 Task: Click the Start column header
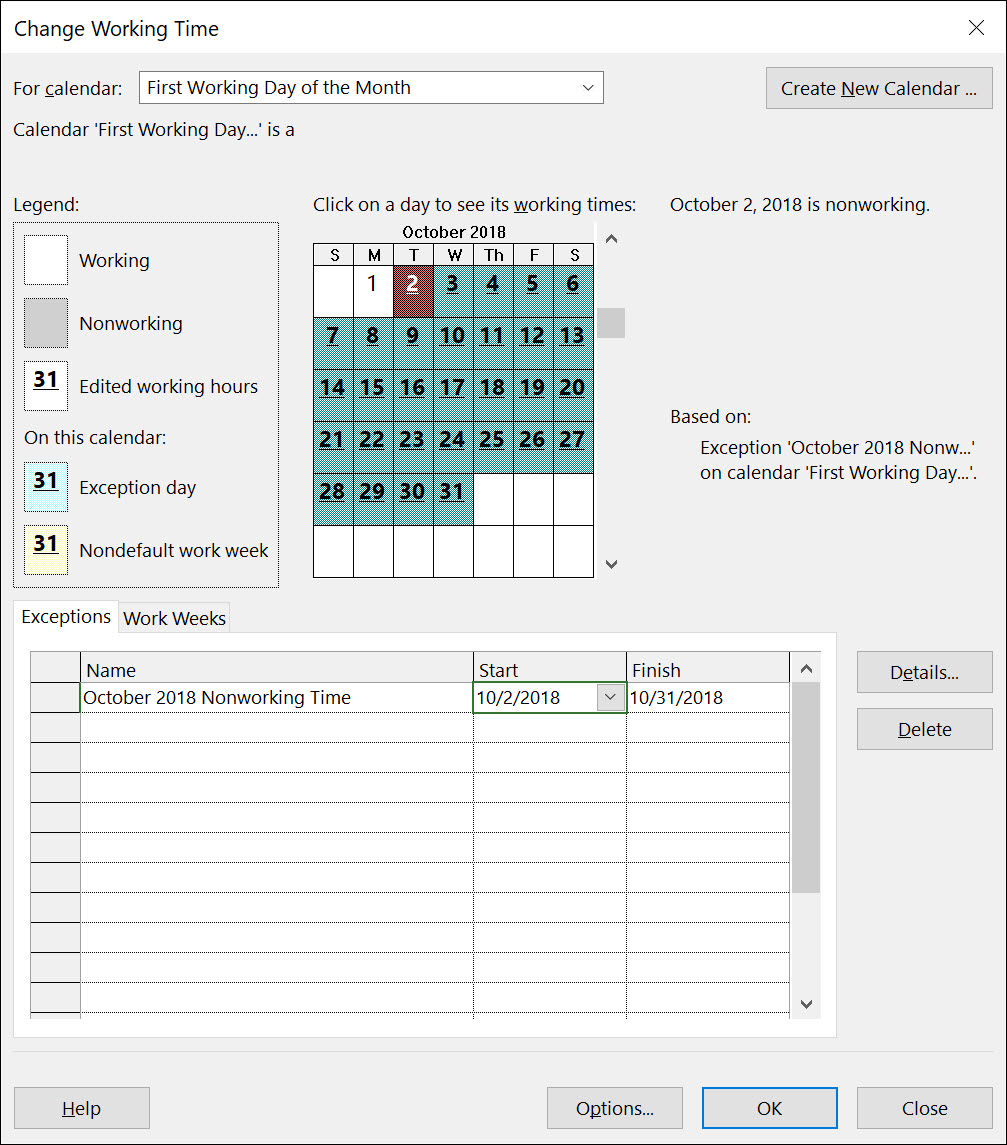(550, 668)
